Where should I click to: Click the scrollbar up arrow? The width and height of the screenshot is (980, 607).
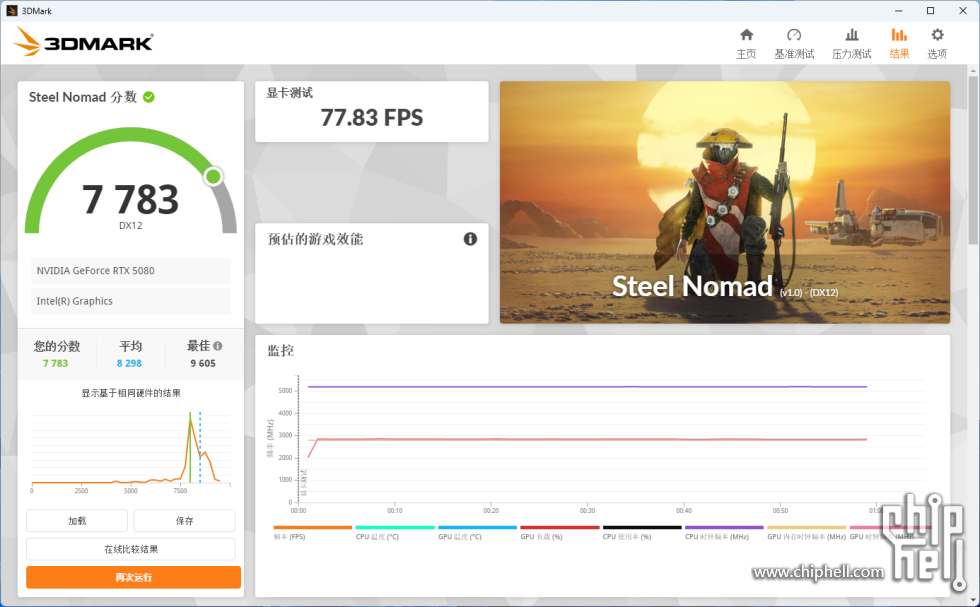click(x=973, y=71)
